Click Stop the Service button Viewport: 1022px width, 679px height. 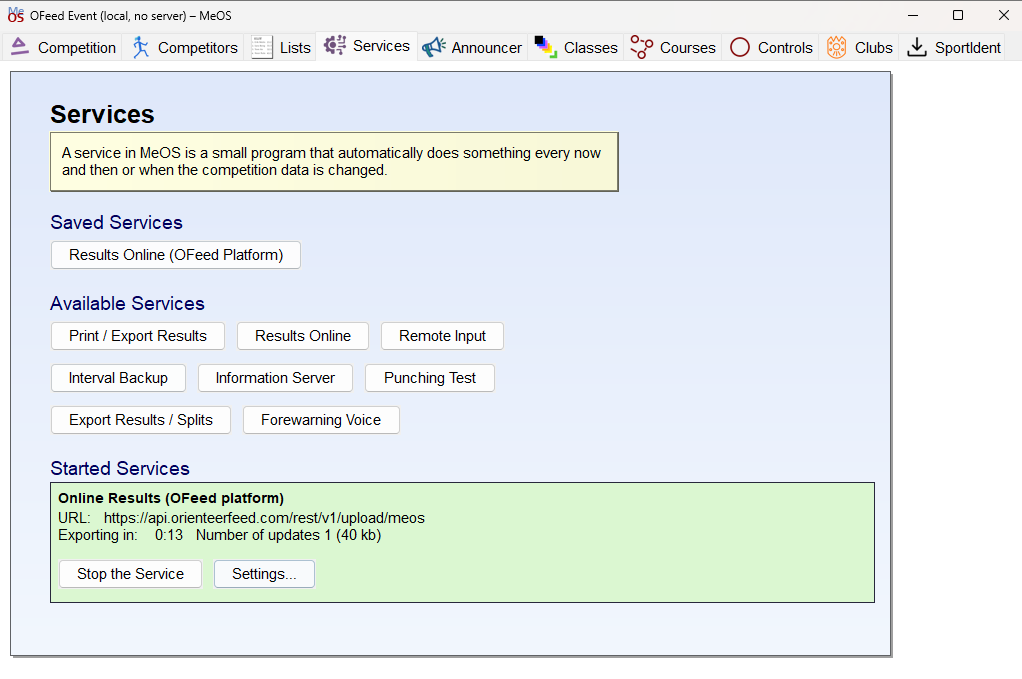(130, 574)
